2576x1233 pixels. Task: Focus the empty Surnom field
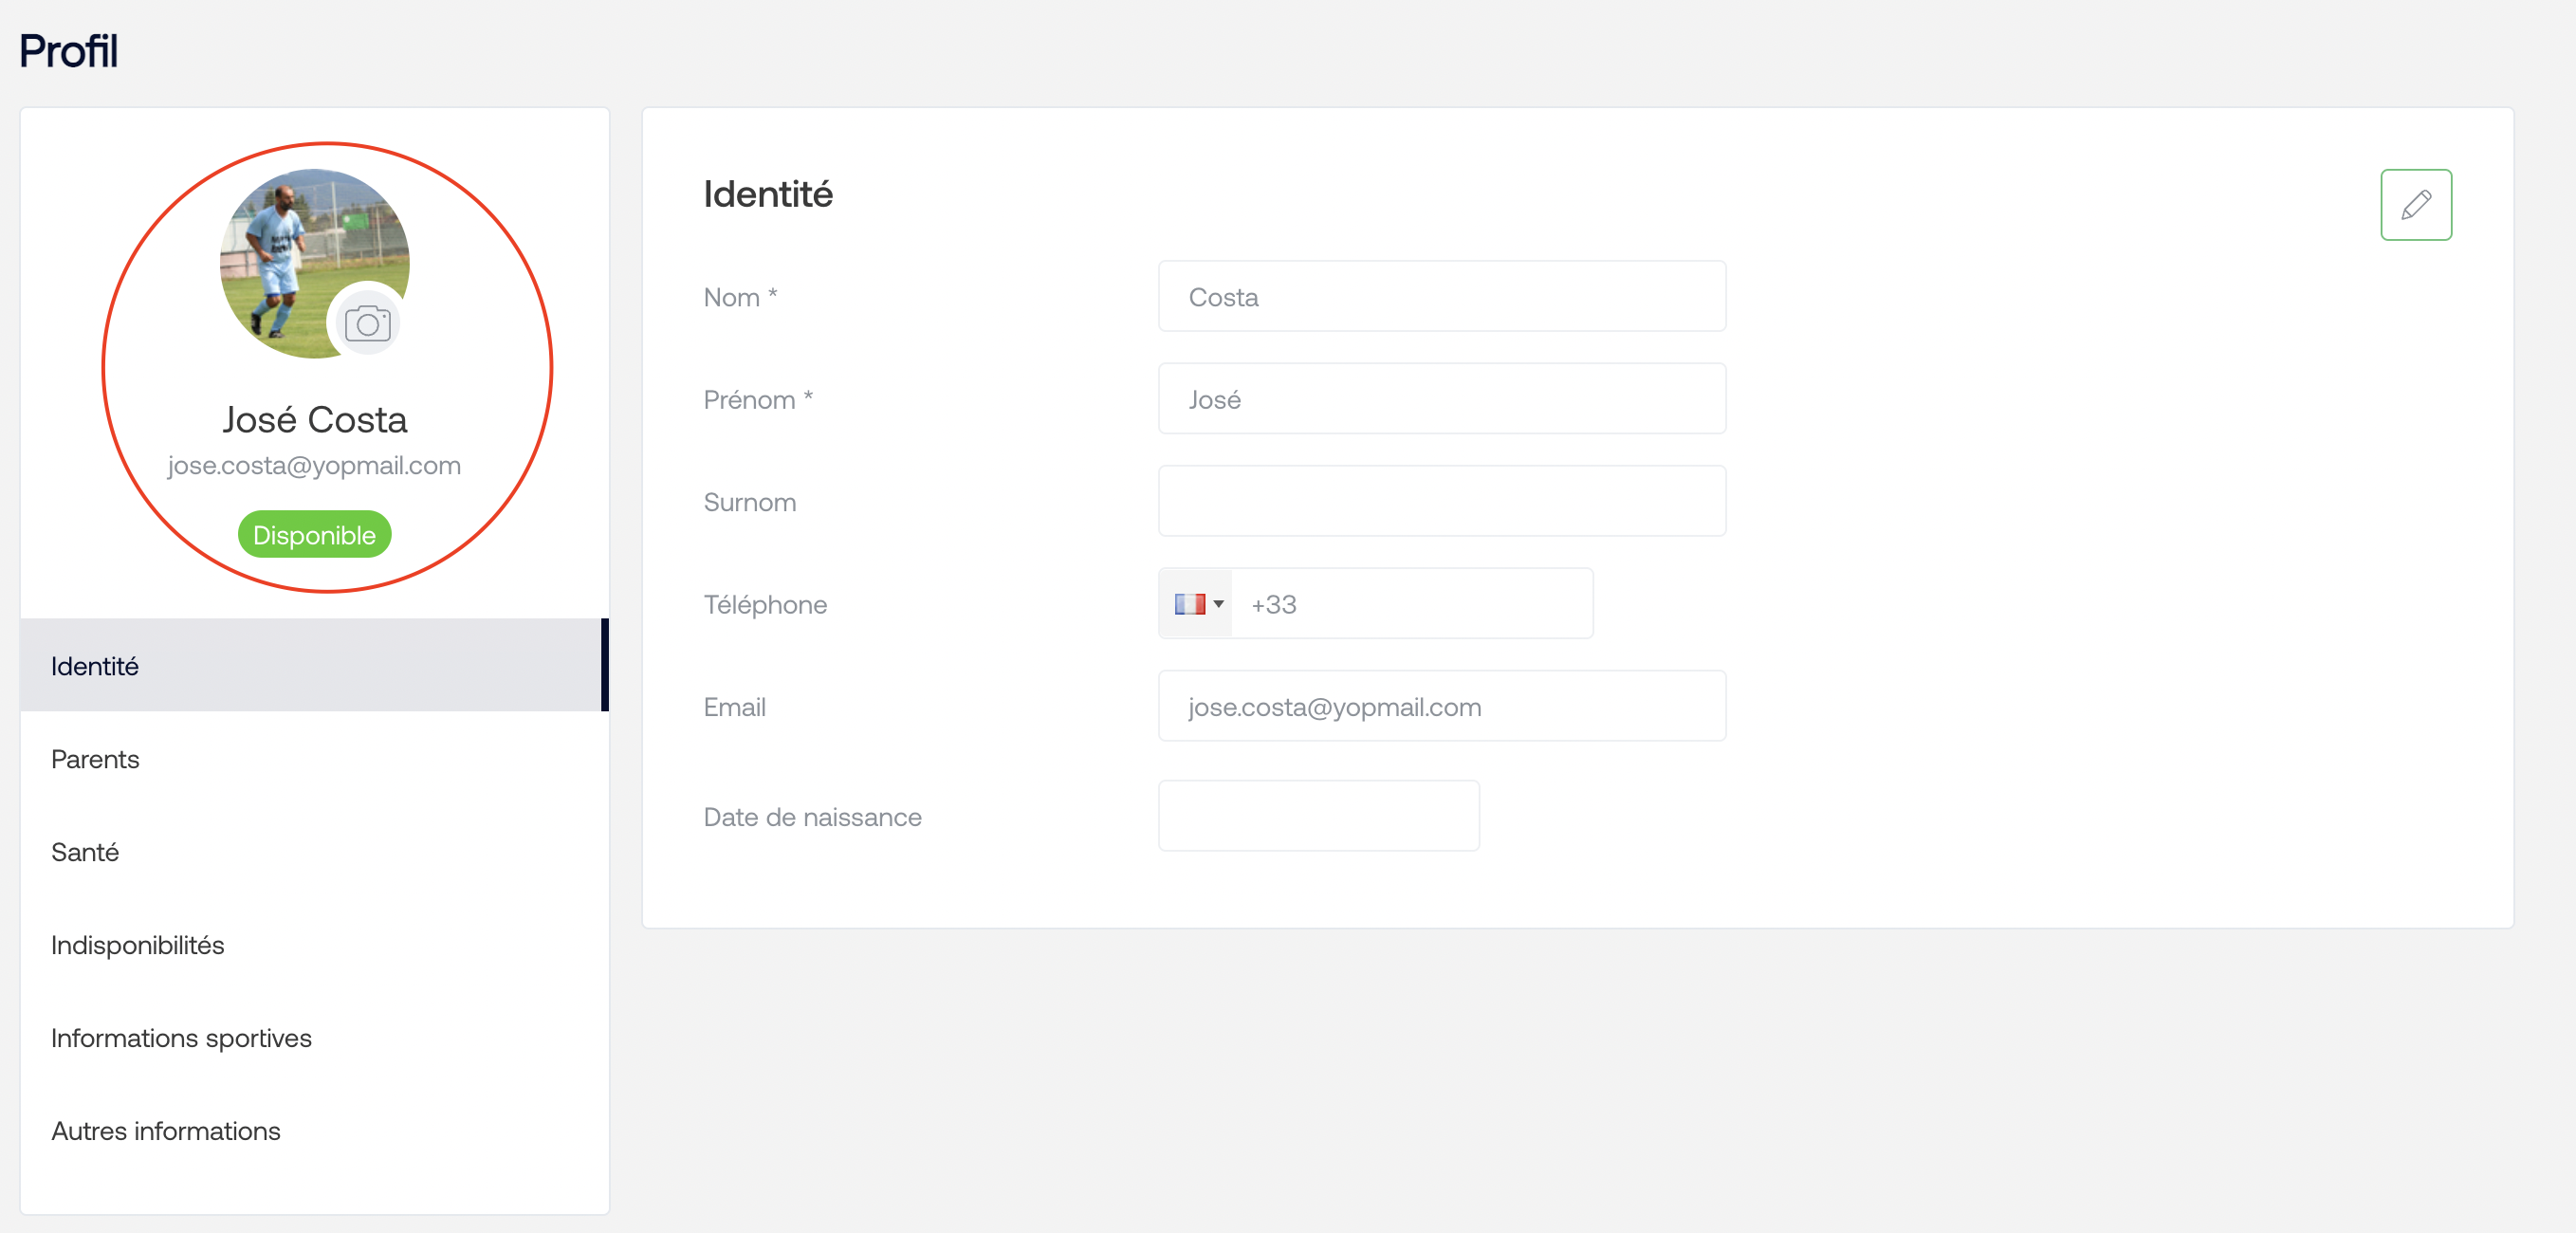pos(1441,502)
